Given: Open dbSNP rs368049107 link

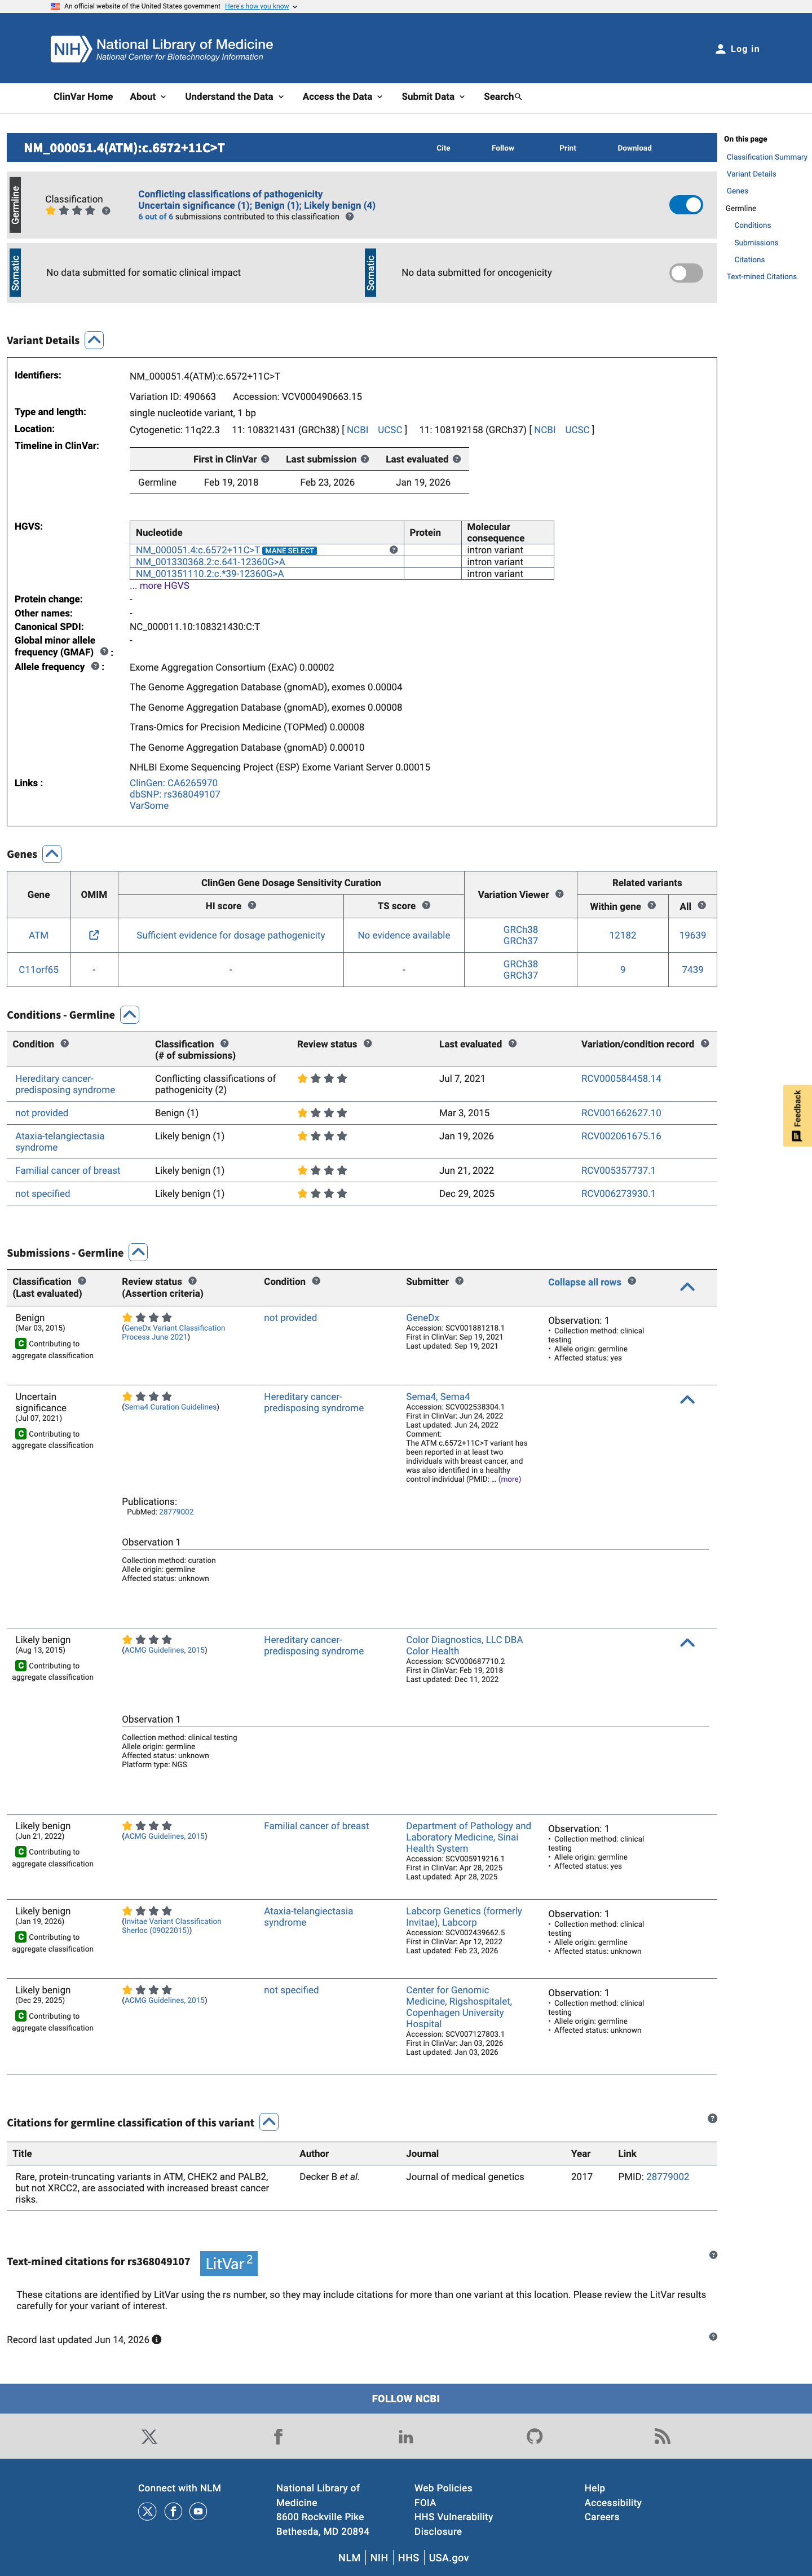Looking at the screenshot, I should (175, 794).
